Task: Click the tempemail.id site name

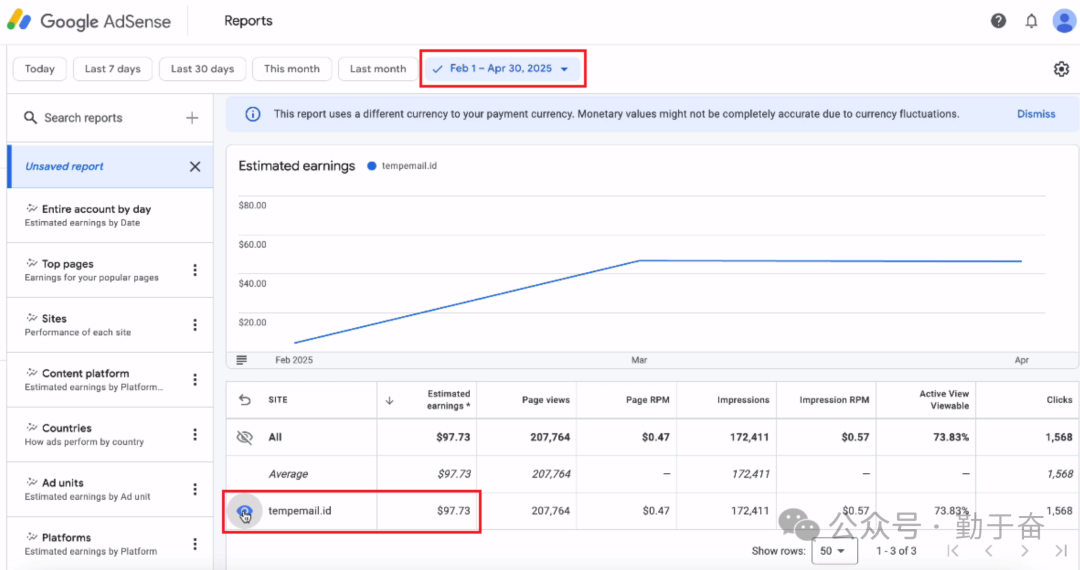Action: point(300,511)
